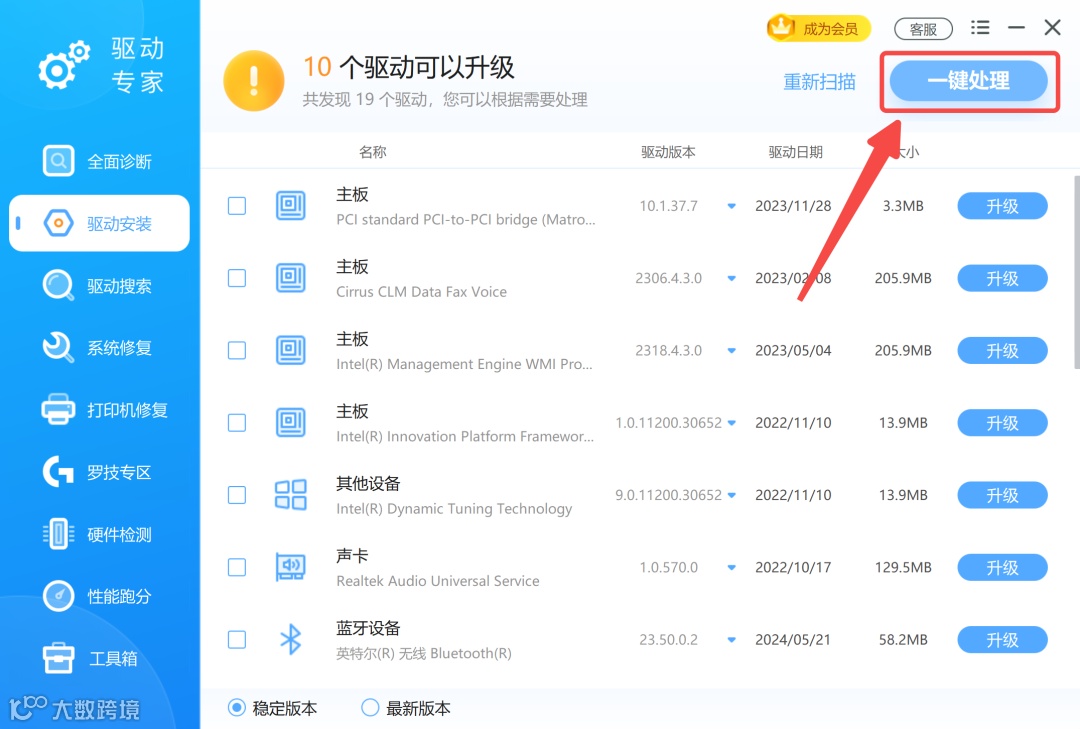Select the Realtek Audio Universal Service checkbox
The image size is (1080, 729).
point(237,567)
